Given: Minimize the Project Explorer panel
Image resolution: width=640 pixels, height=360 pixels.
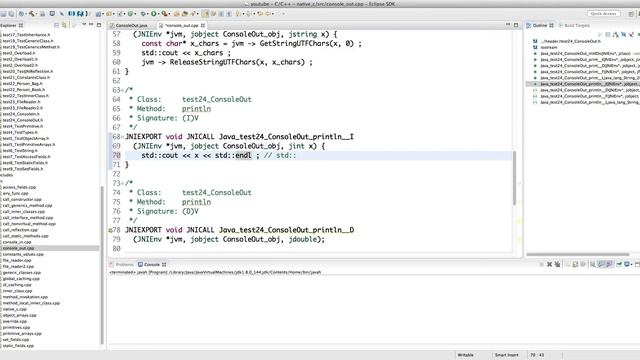Looking at the screenshot, I should [91, 25].
